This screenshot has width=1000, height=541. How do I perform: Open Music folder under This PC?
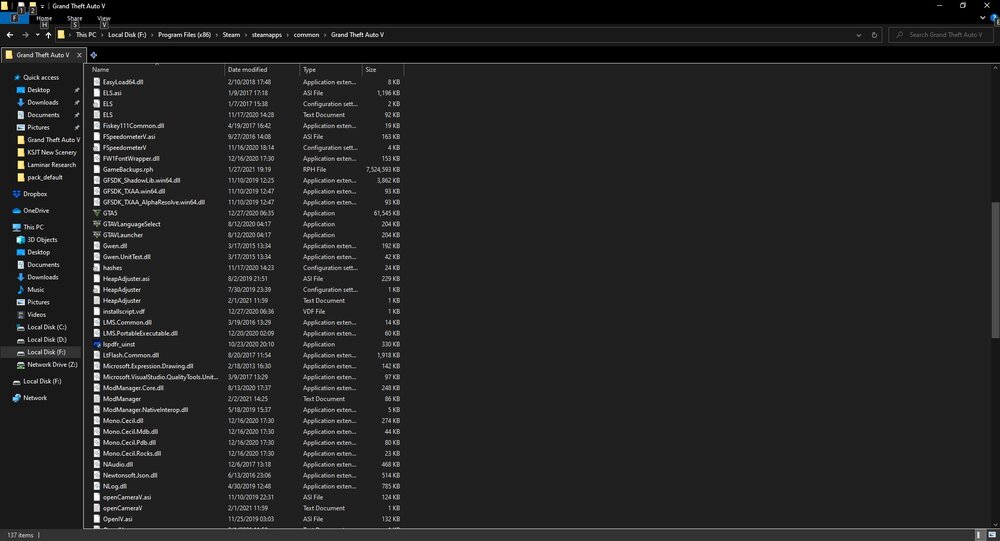click(36, 290)
